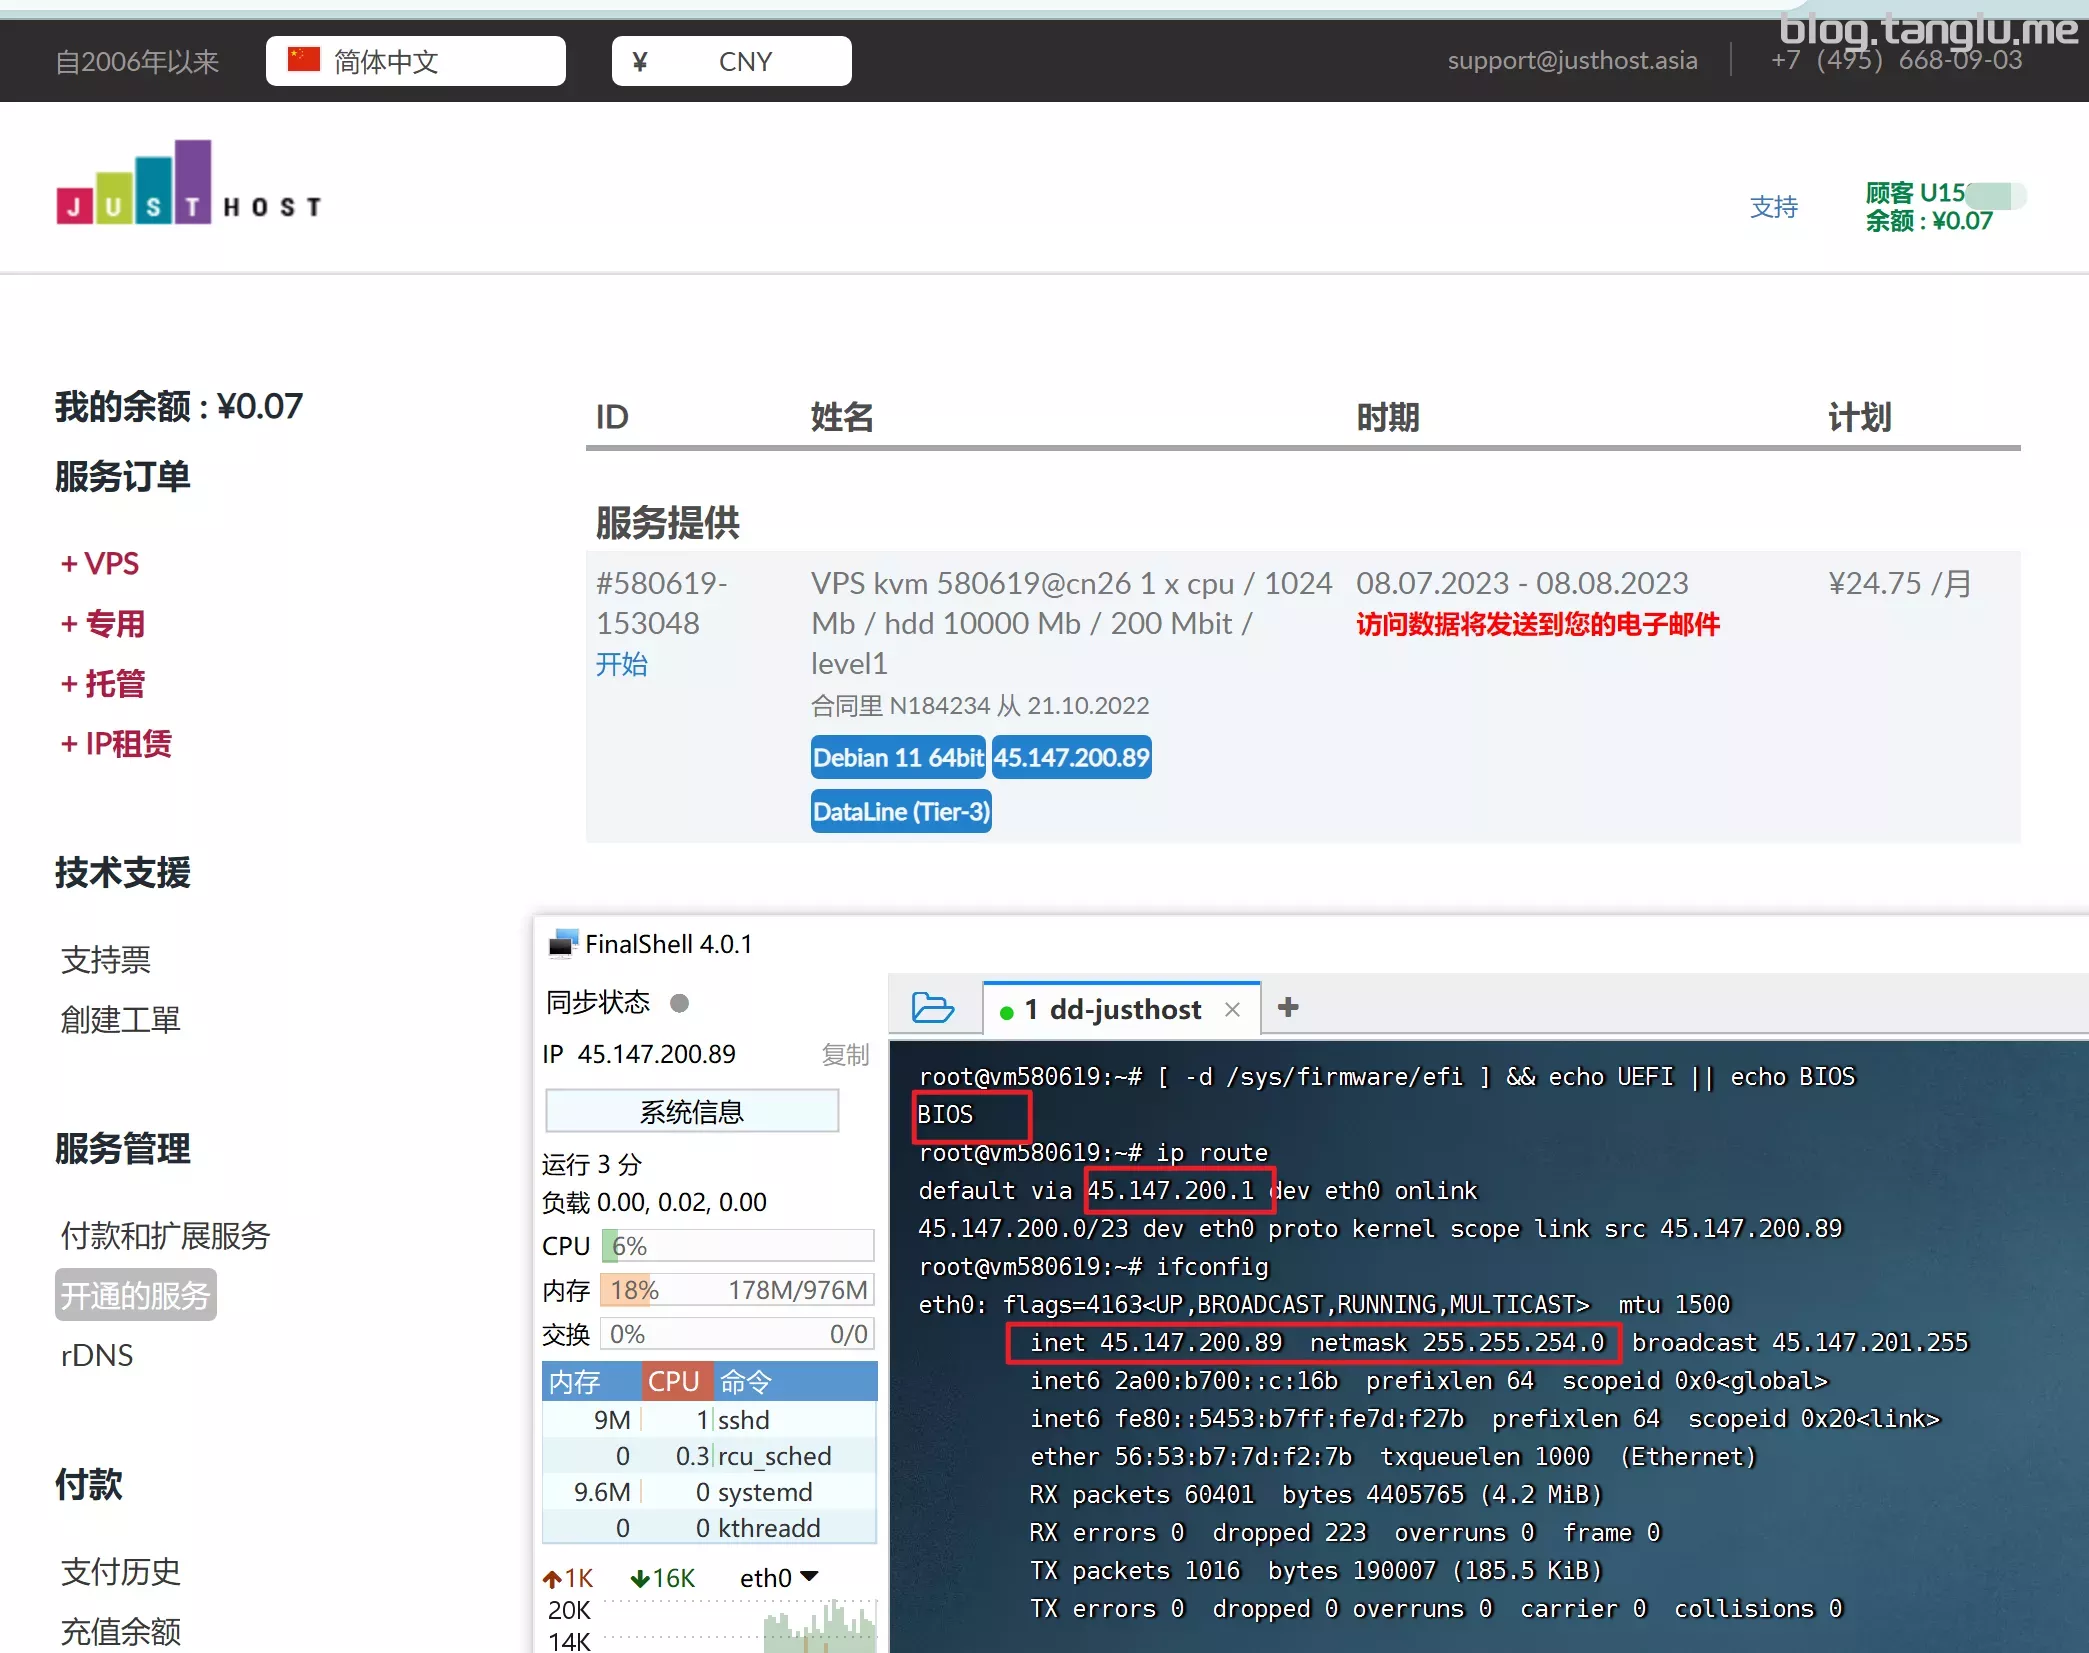Click inside the terminal output area
This screenshot has height=1653, width=2089.
pos(1488,1345)
